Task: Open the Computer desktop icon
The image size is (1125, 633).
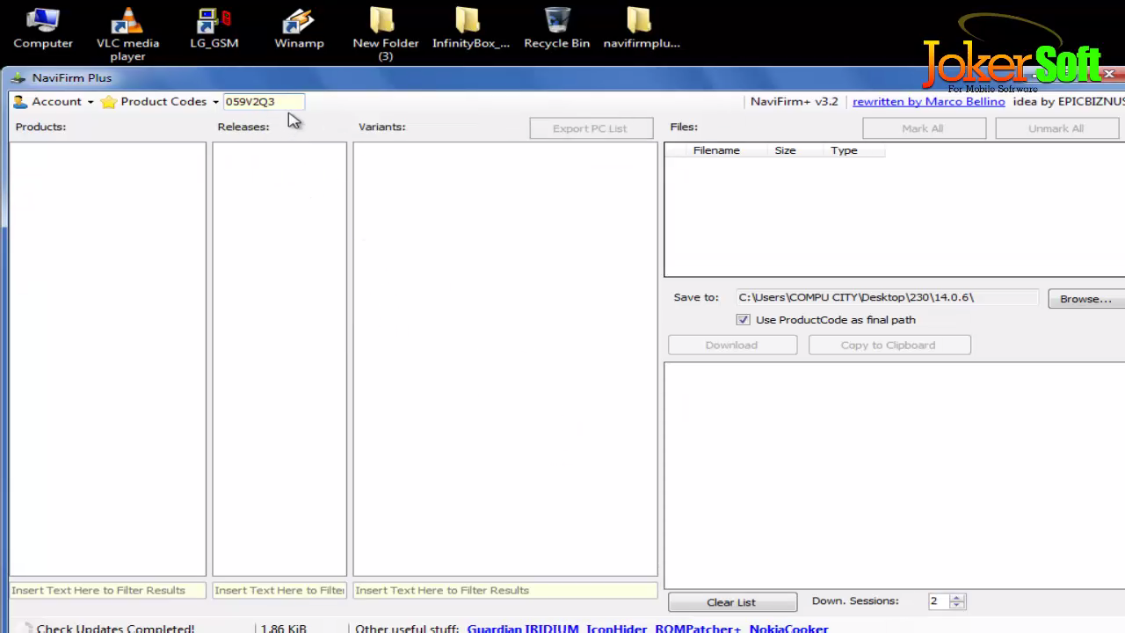Action: [x=42, y=28]
